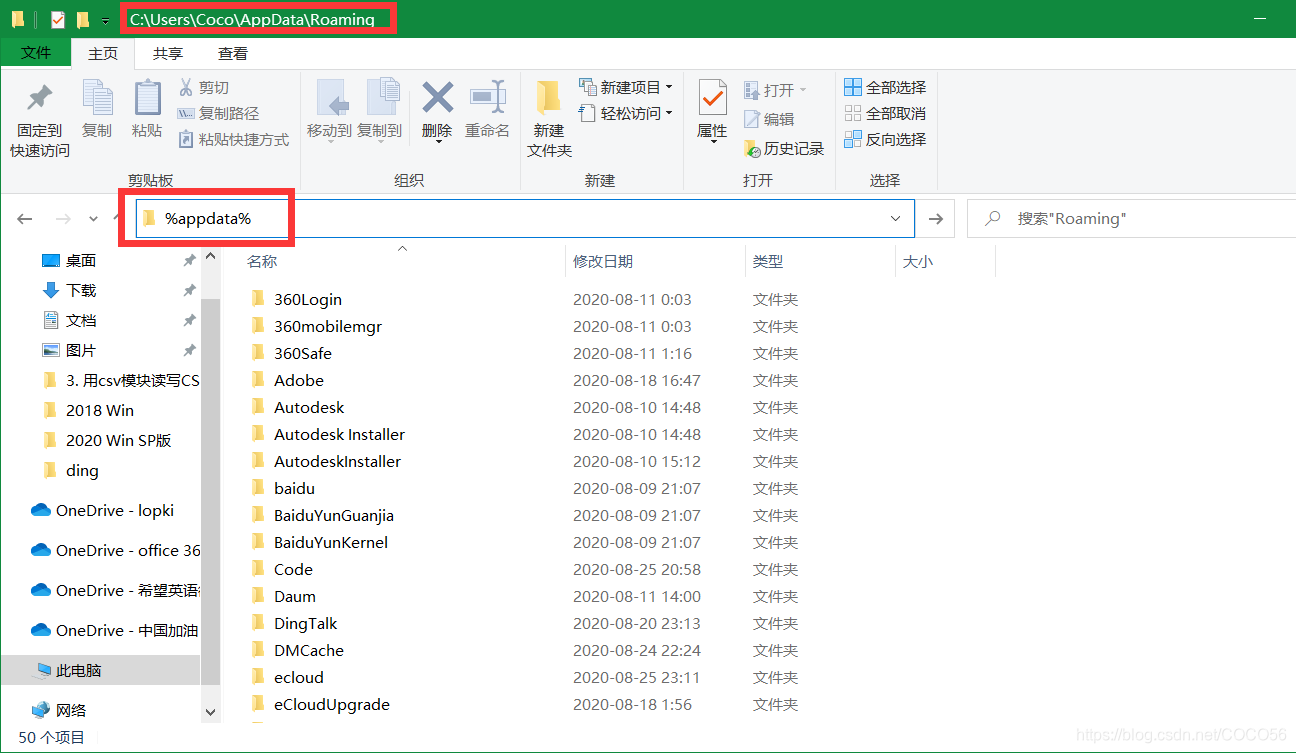This screenshot has height=753, width=1296.
Task: Invert the selection with 反向选择
Action: point(885,139)
